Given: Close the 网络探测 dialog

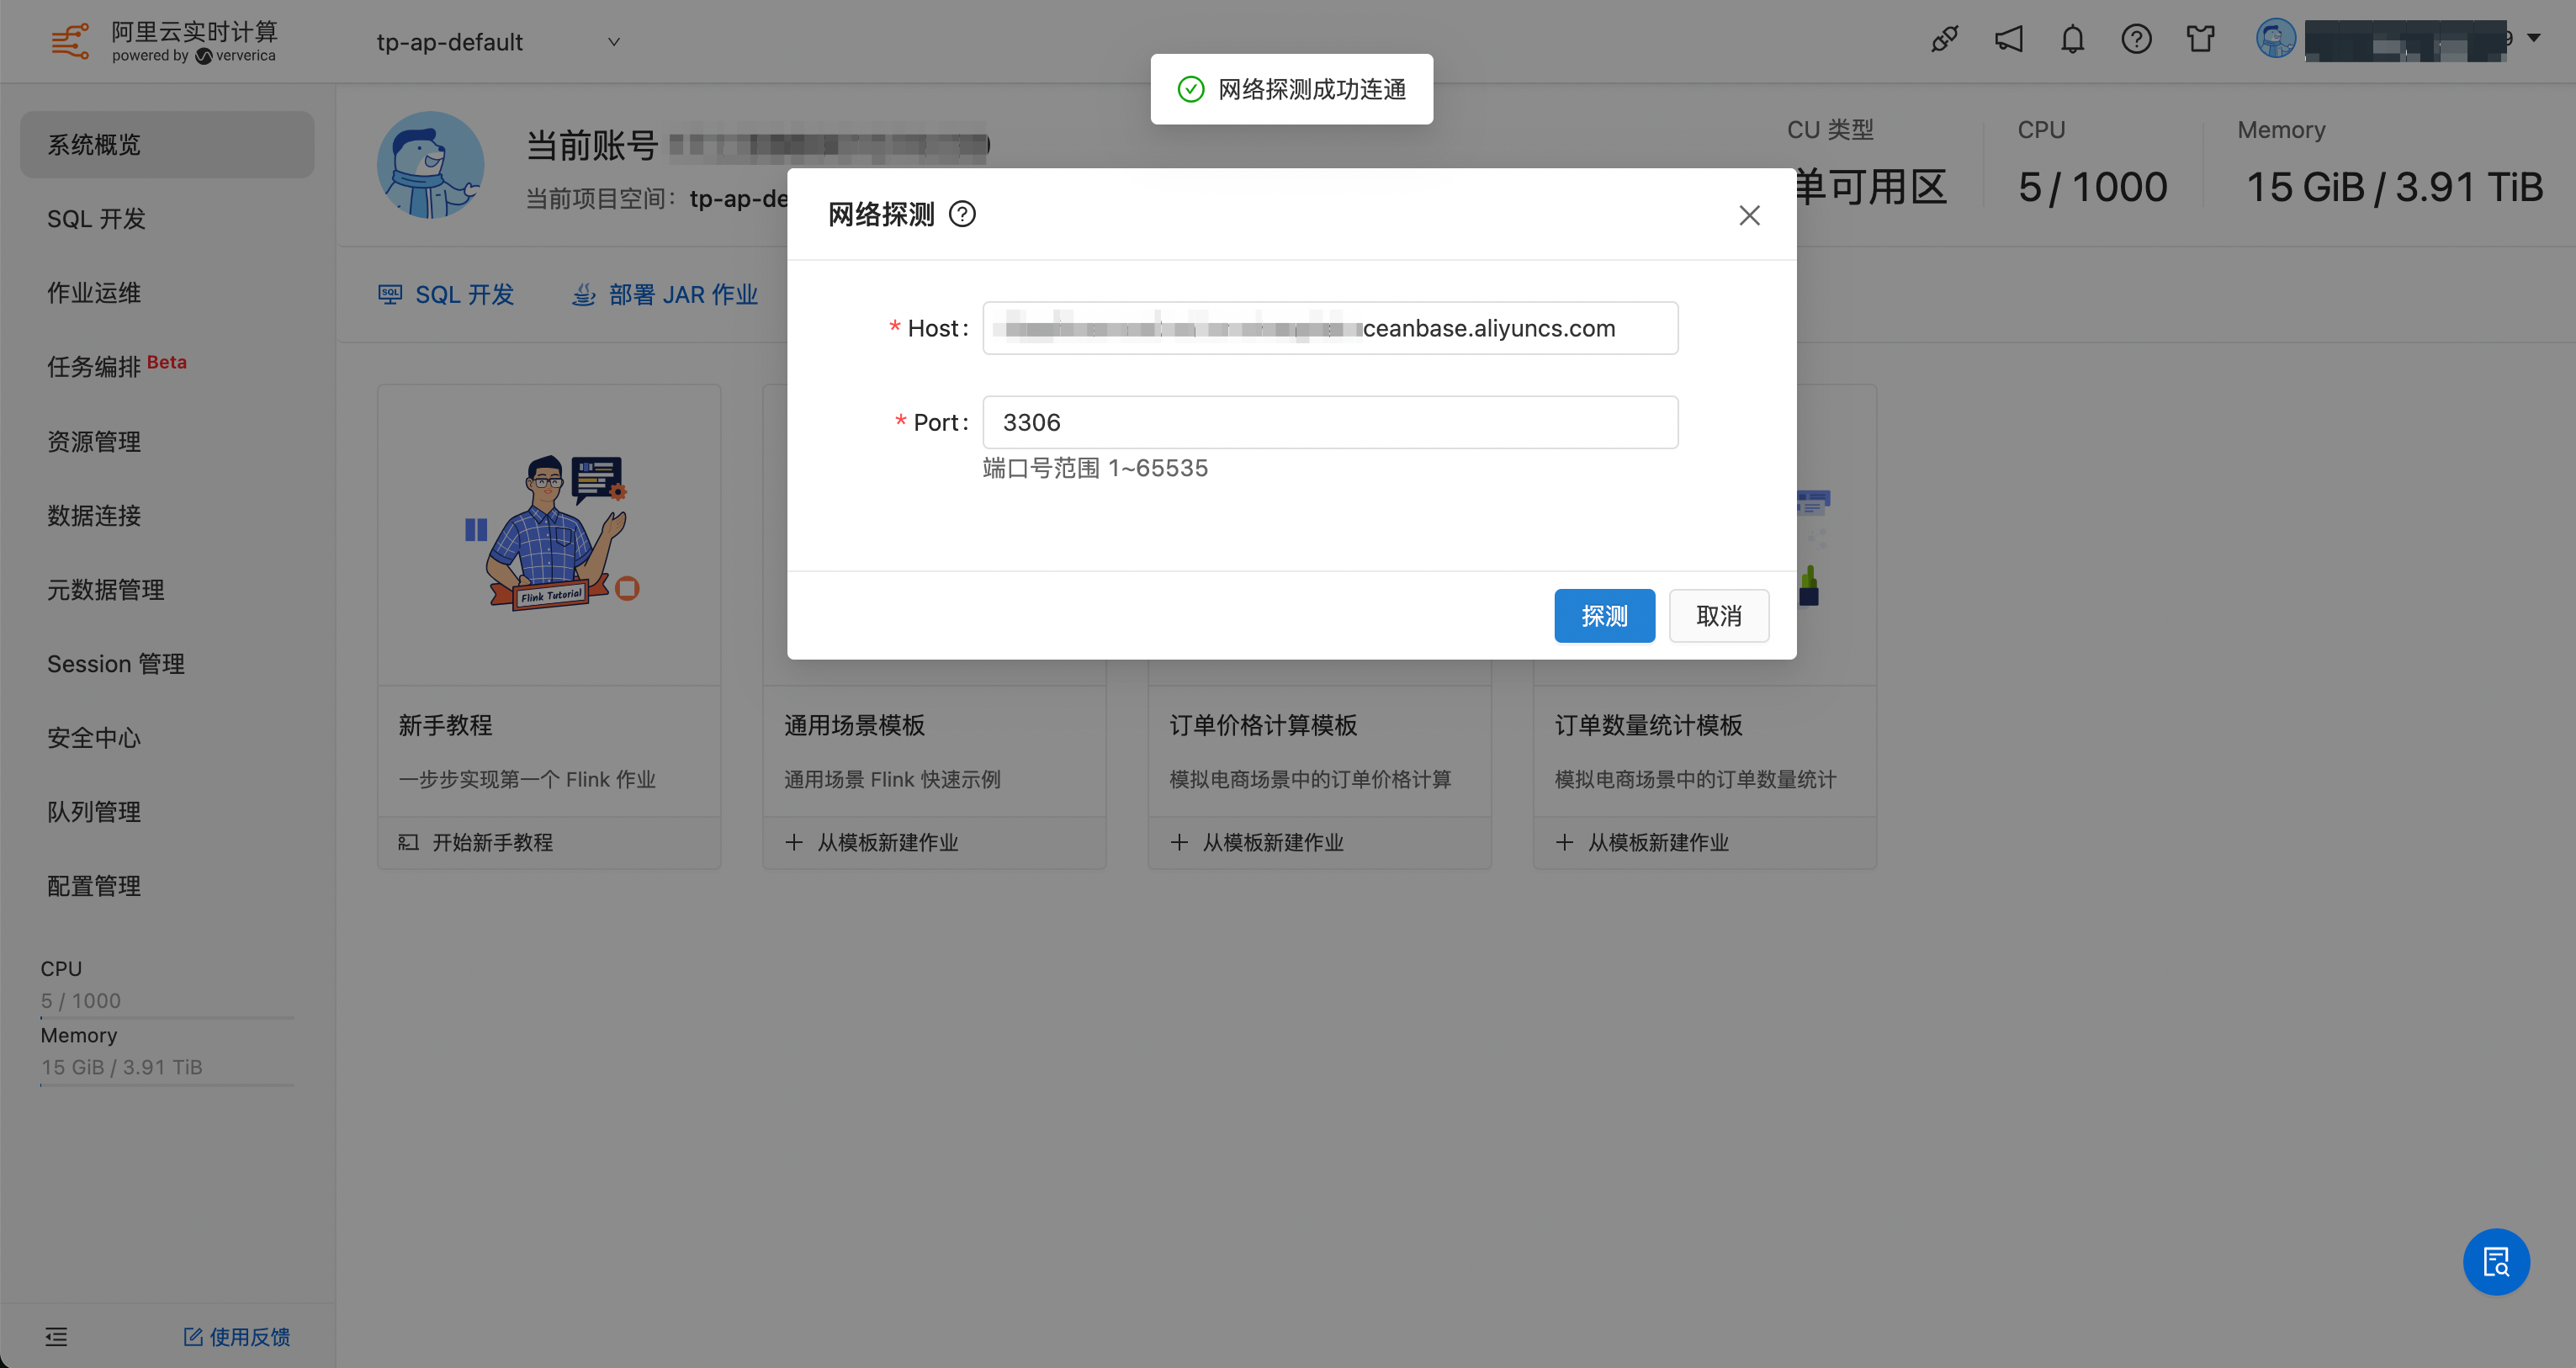Looking at the screenshot, I should [1749, 215].
